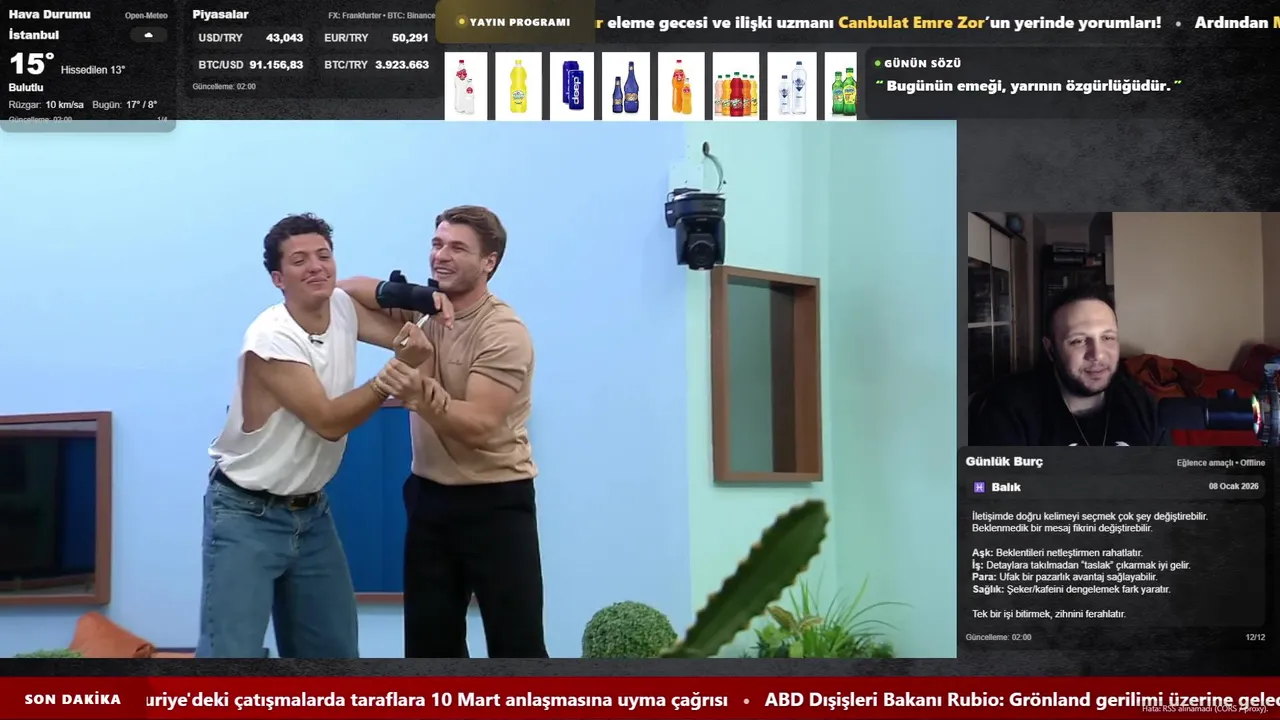Click the purple Balık zodiac icon
The height and width of the screenshot is (720, 1280).
tap(979, 487)
